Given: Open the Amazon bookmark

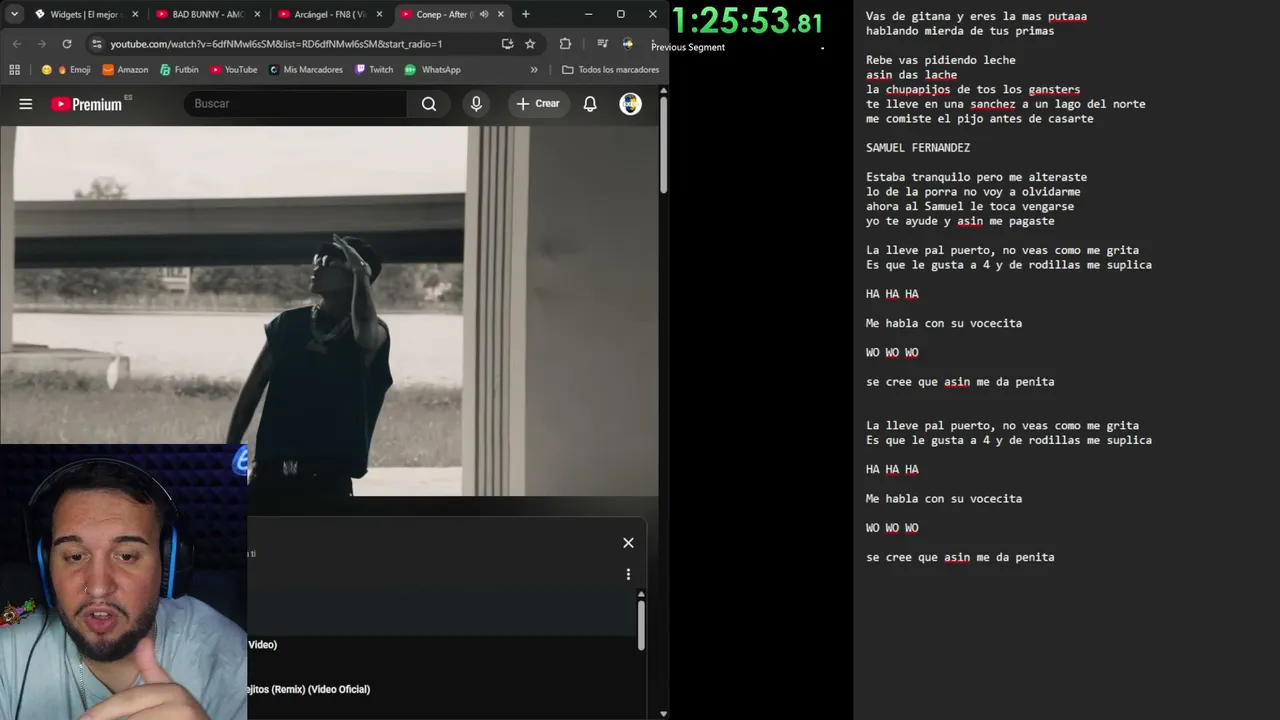Looking at the screenshot, I should (125, 70).
